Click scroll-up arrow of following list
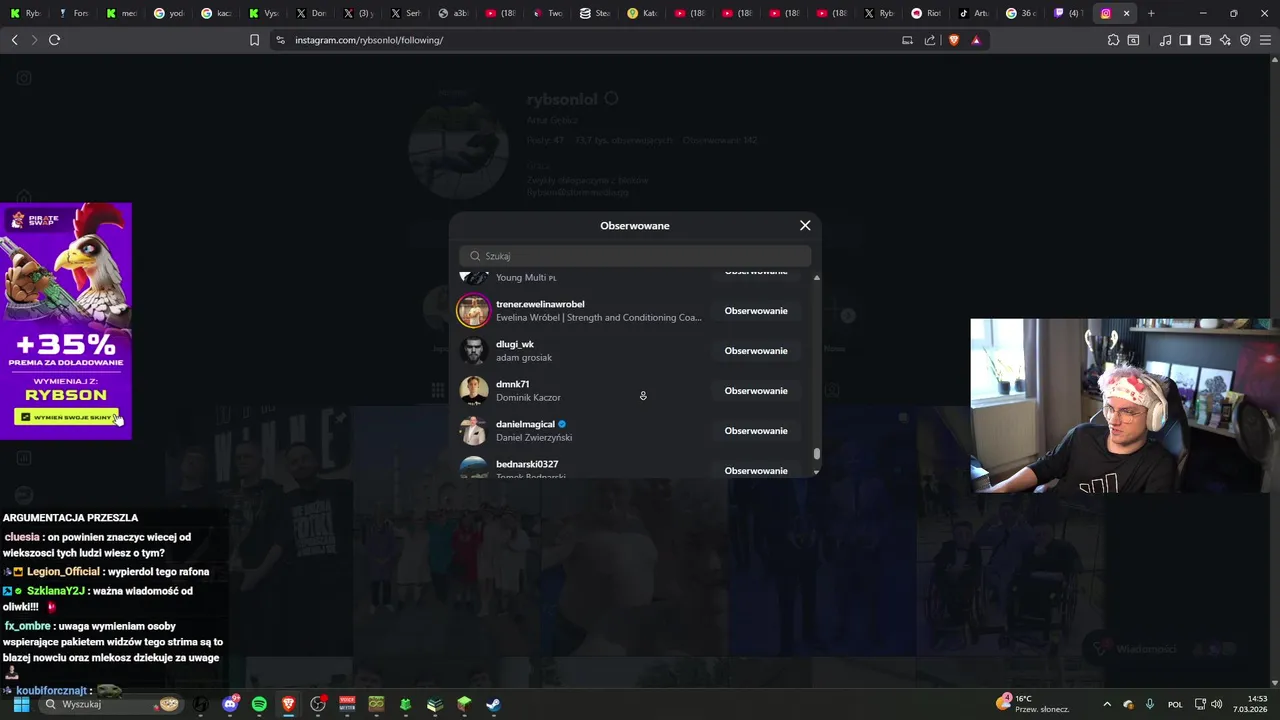 (817, 277)
